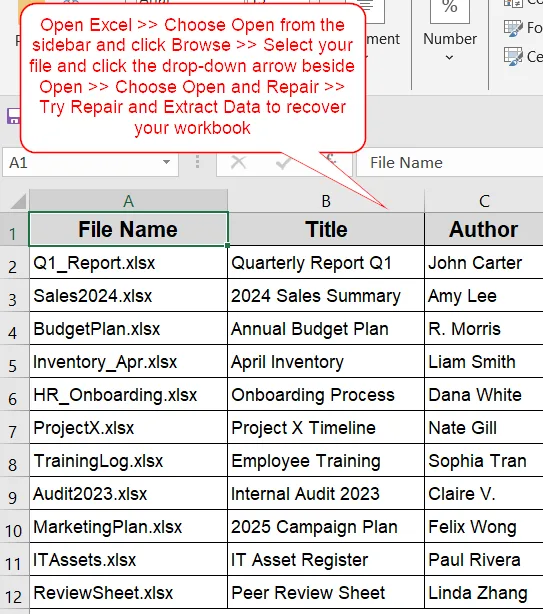Image resolution: width=543 pixels, height=614 pixels.
Task: Click the File Name header cell
Action: 128,229
